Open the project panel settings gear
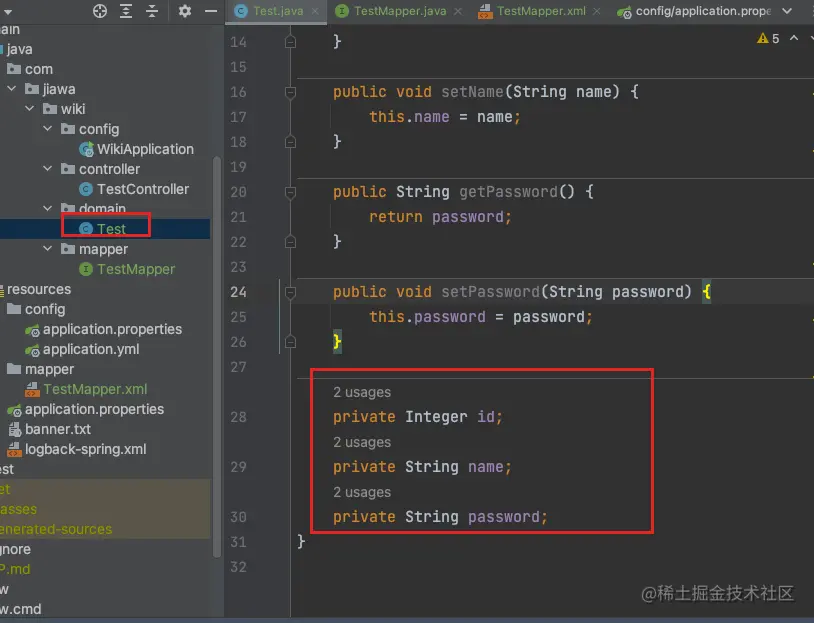Image resolution: width=814 pixels, height=623 pixels. coord(185,11)
